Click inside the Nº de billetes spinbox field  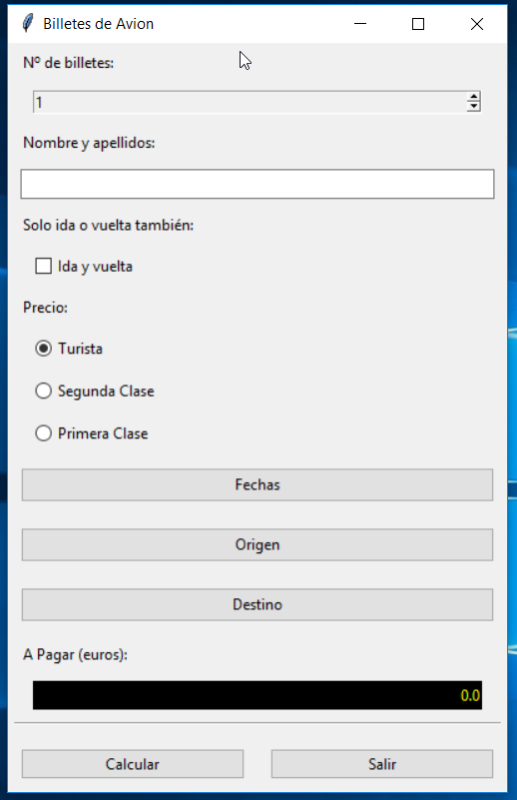[x=250, y=102]
